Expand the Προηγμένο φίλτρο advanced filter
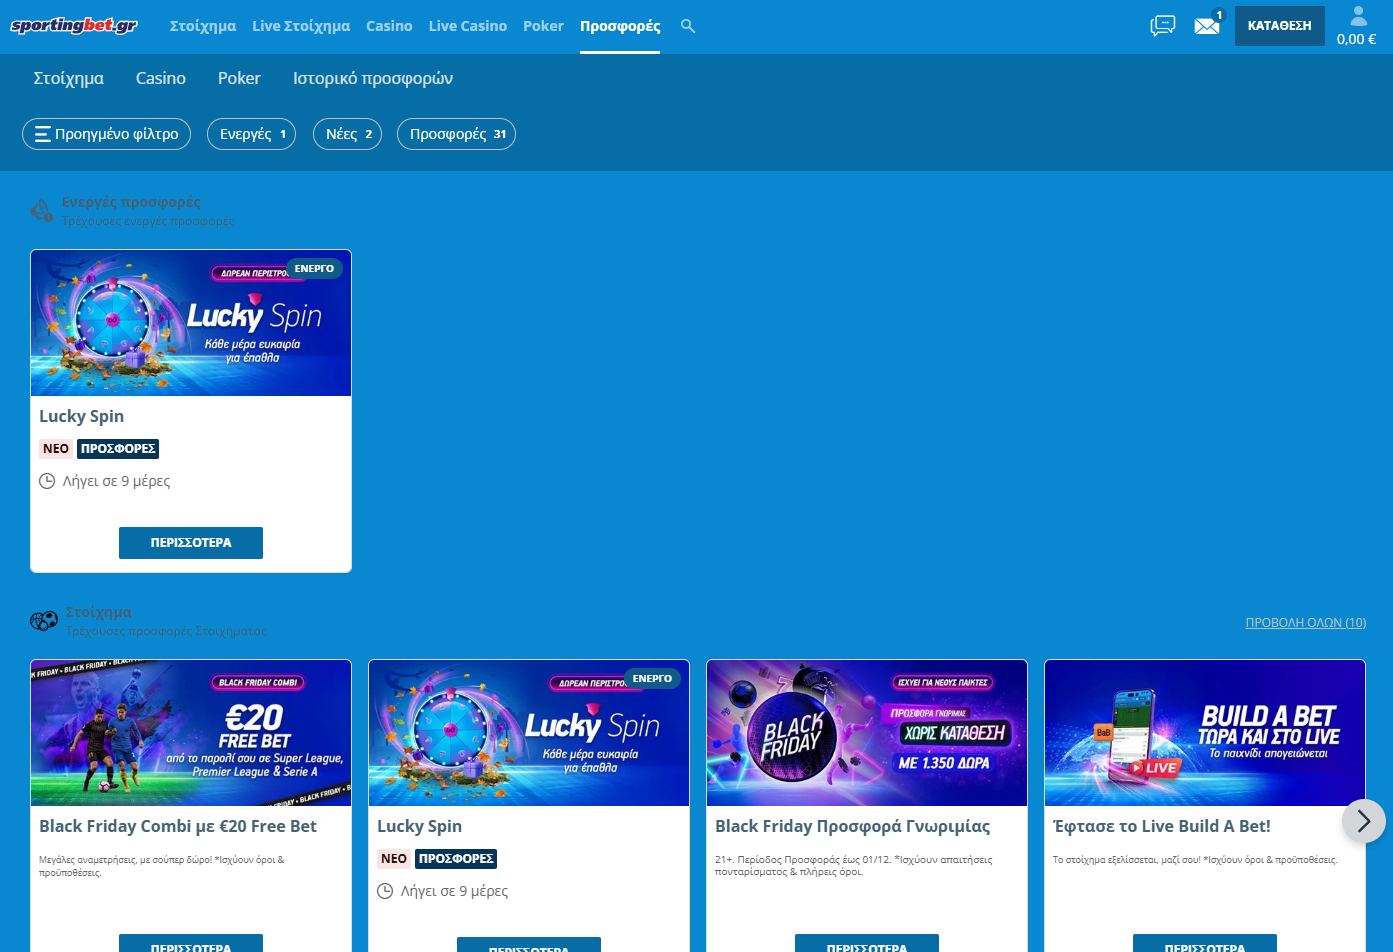This screenshot has height=952, width=1393. pyautogui.click(x=106, y=134)
